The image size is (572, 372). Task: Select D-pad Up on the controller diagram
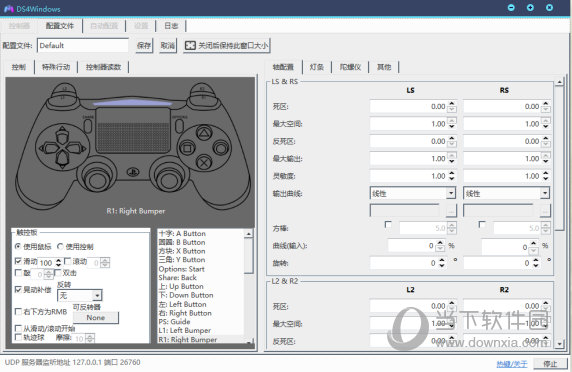coord(62,135)
